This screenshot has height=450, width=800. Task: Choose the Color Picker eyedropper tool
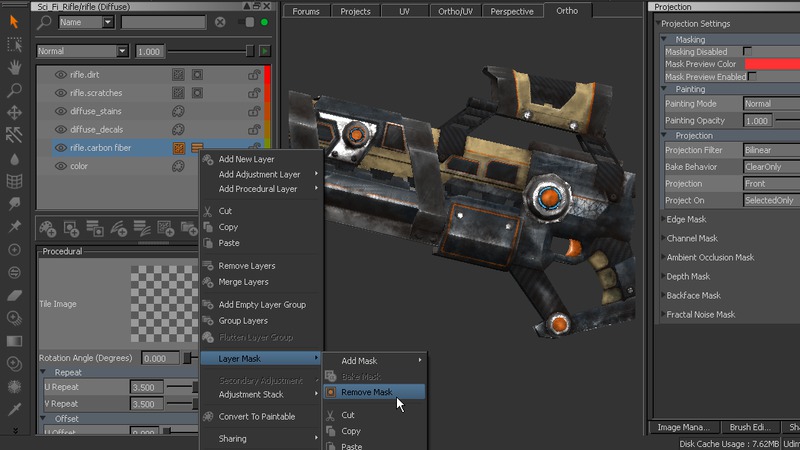(14, 409)
